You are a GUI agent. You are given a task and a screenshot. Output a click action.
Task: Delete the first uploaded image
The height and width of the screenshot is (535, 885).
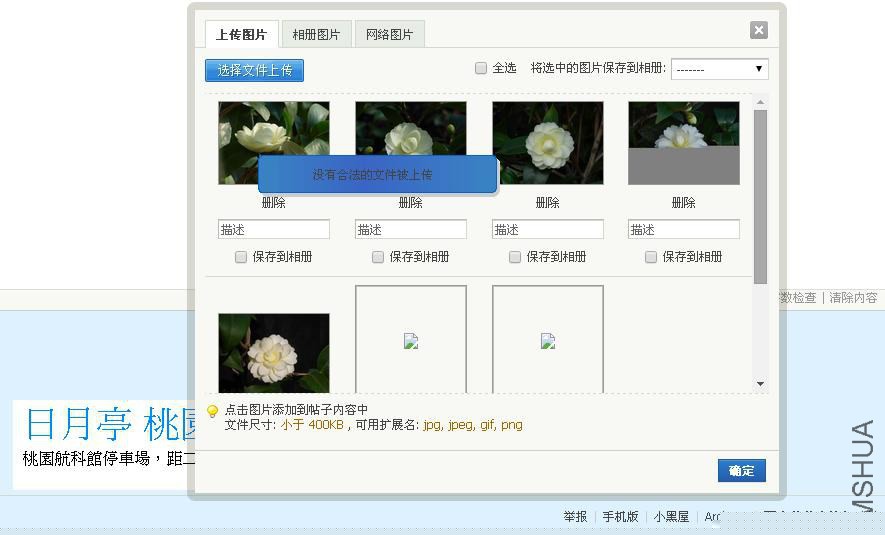coord(274,203)
